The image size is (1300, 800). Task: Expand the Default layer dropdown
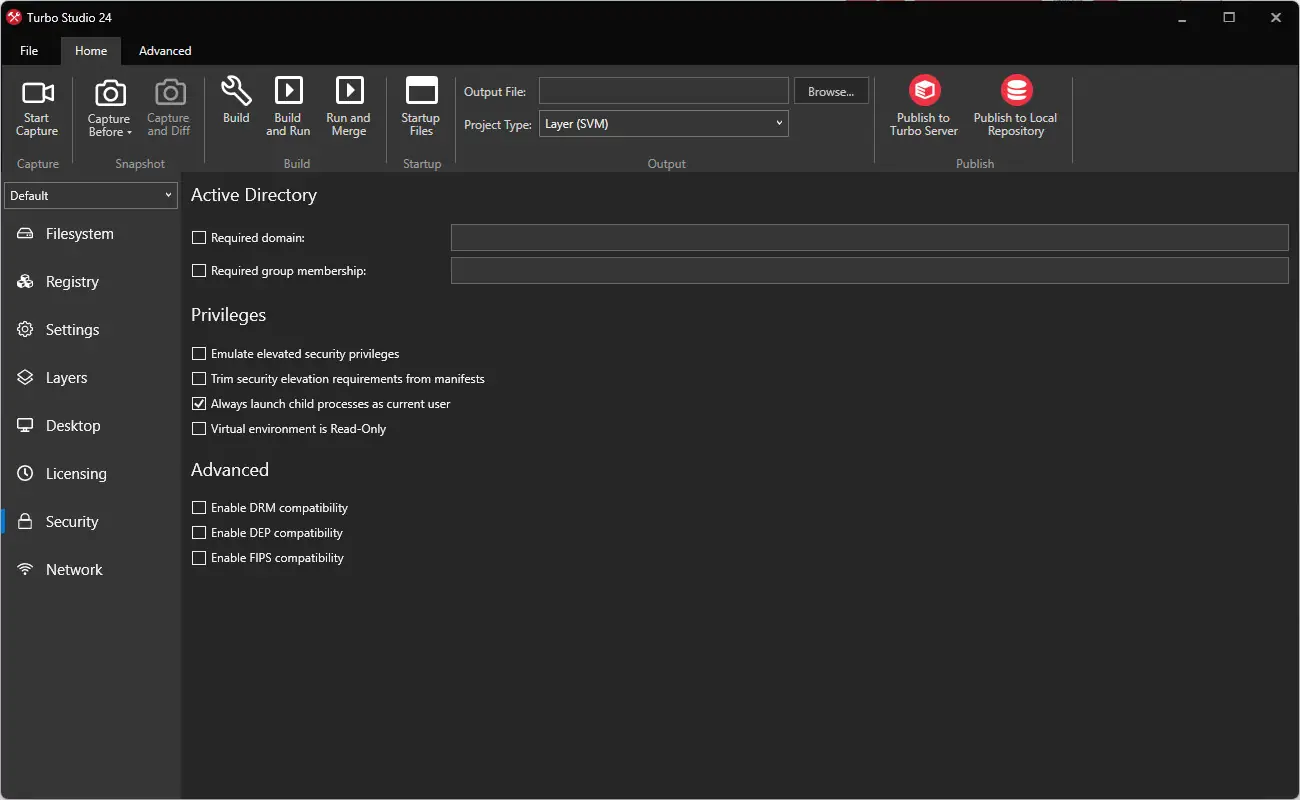[91, 196]
